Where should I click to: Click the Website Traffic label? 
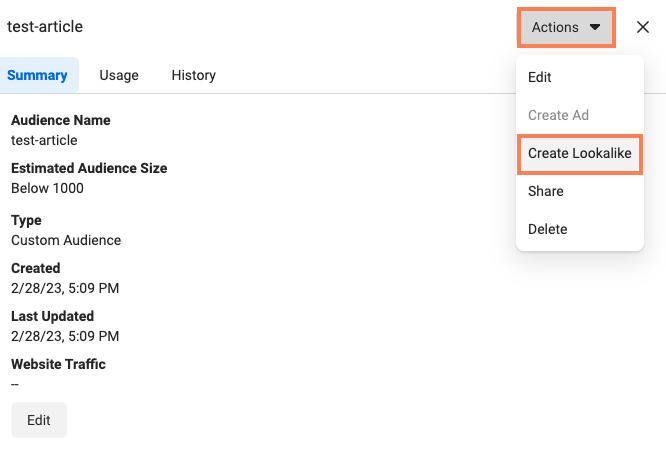click(59, 364)
